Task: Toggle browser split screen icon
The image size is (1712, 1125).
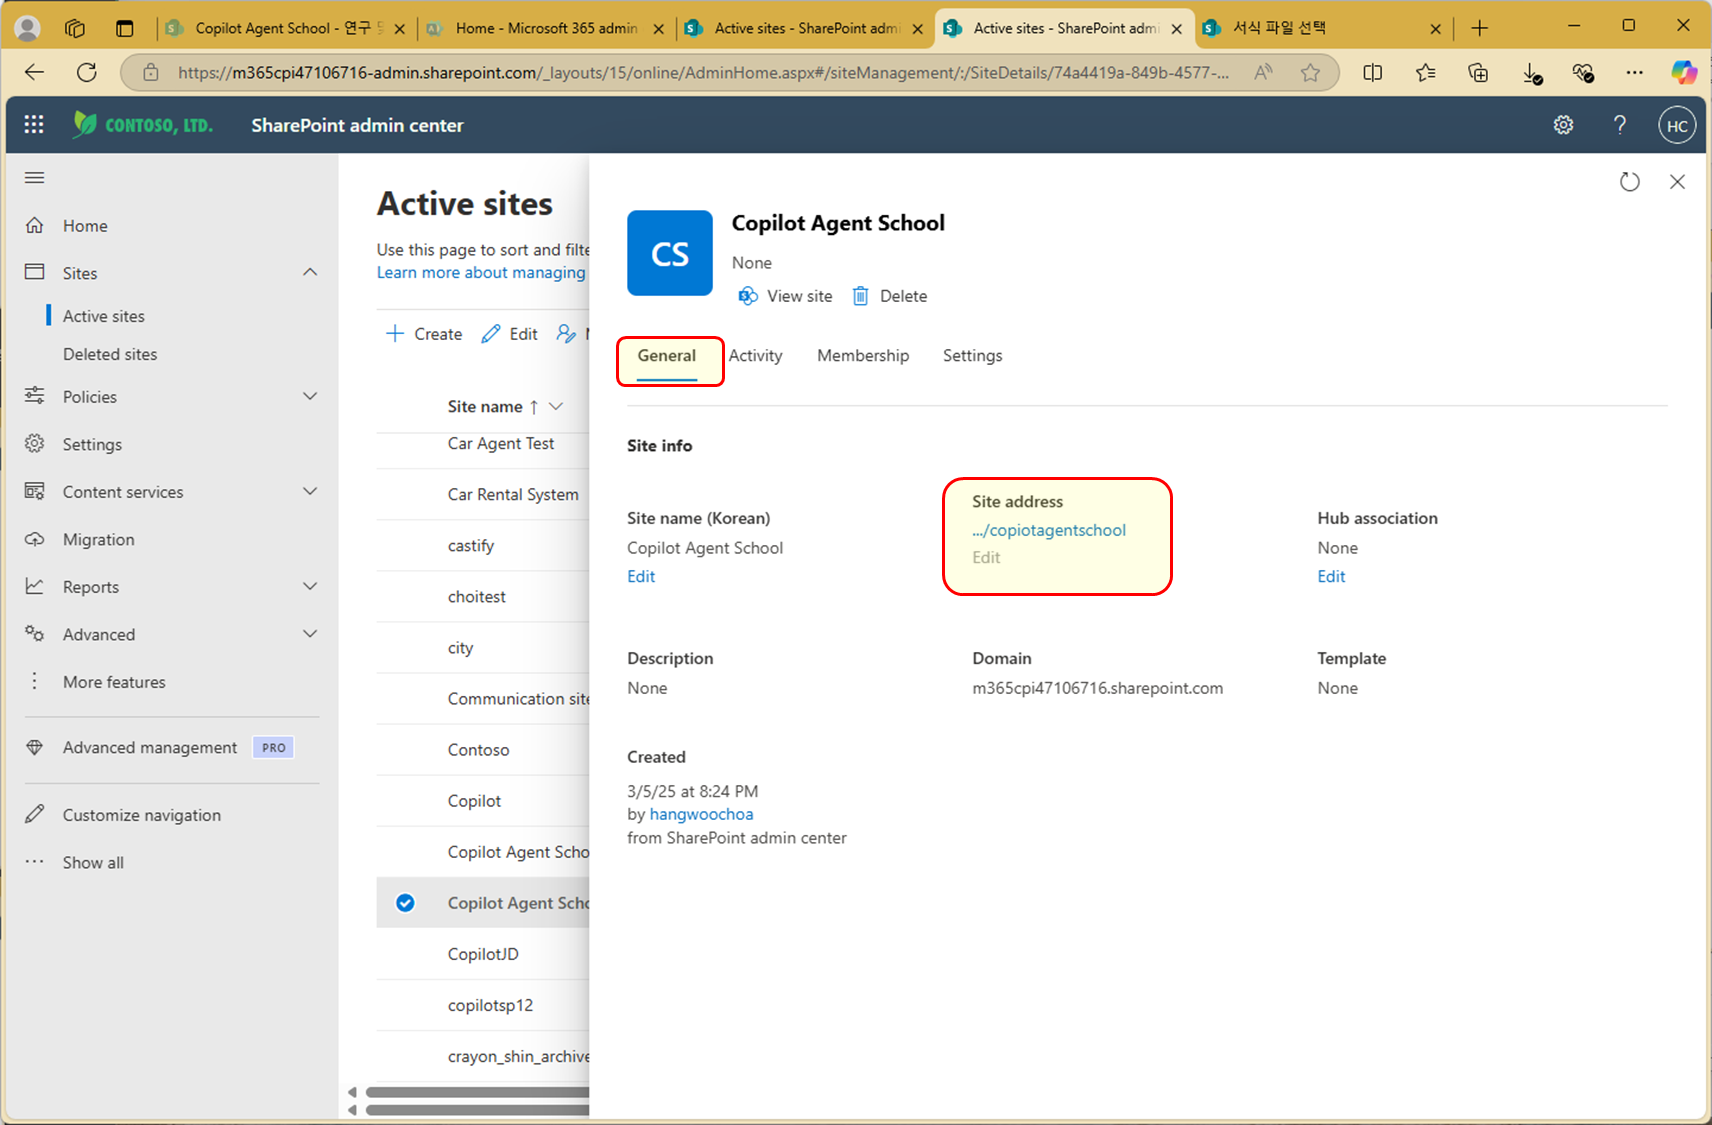Action: [x=1373, y=72]
